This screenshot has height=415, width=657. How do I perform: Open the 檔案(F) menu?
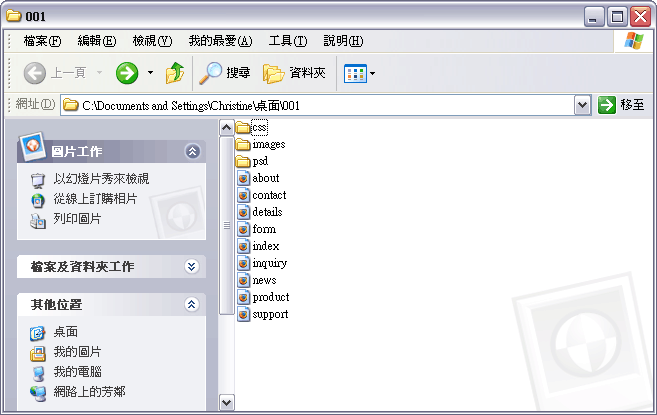point(42,41)
